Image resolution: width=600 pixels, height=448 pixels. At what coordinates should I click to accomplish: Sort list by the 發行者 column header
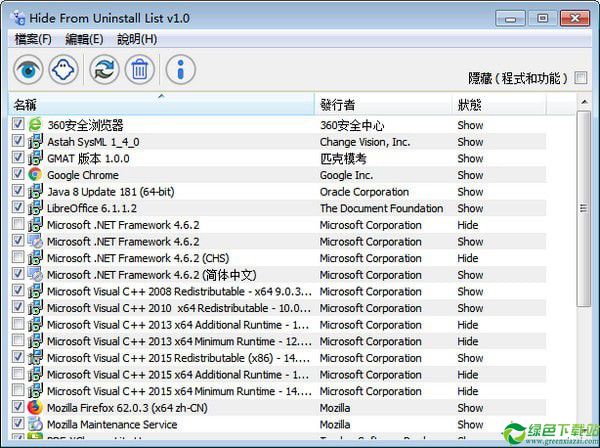pos(380,105)
